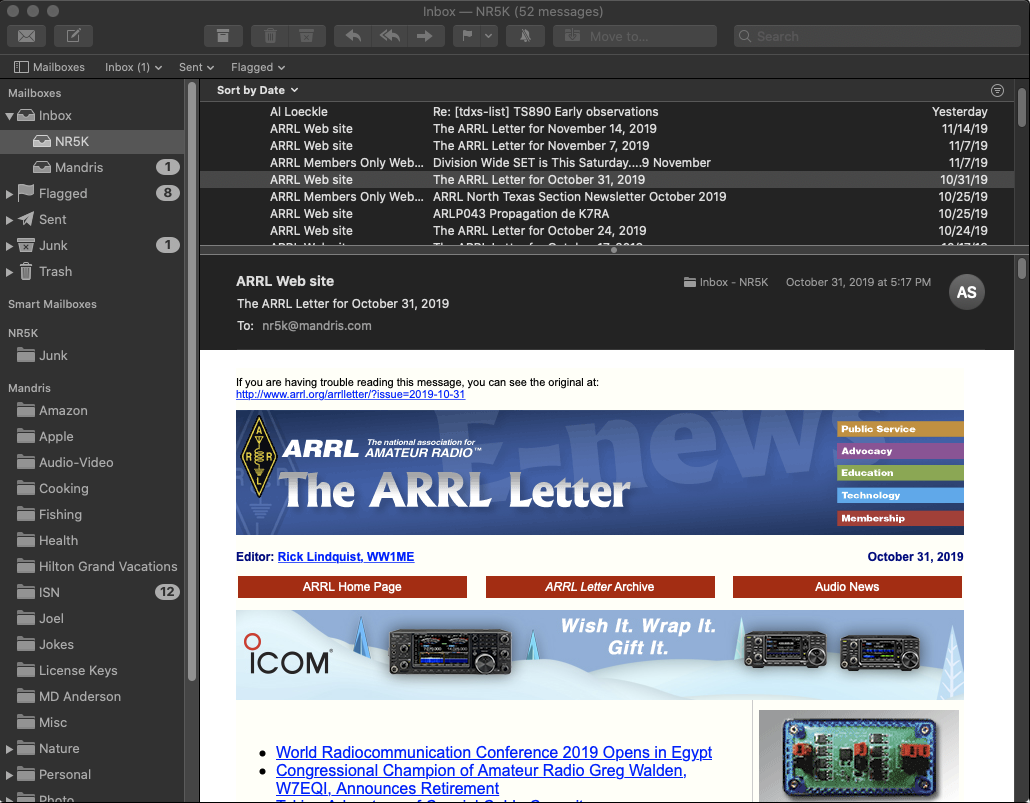Click the ICOM banner advertisement
The image size is (1030, 803).
pos(600,654)
